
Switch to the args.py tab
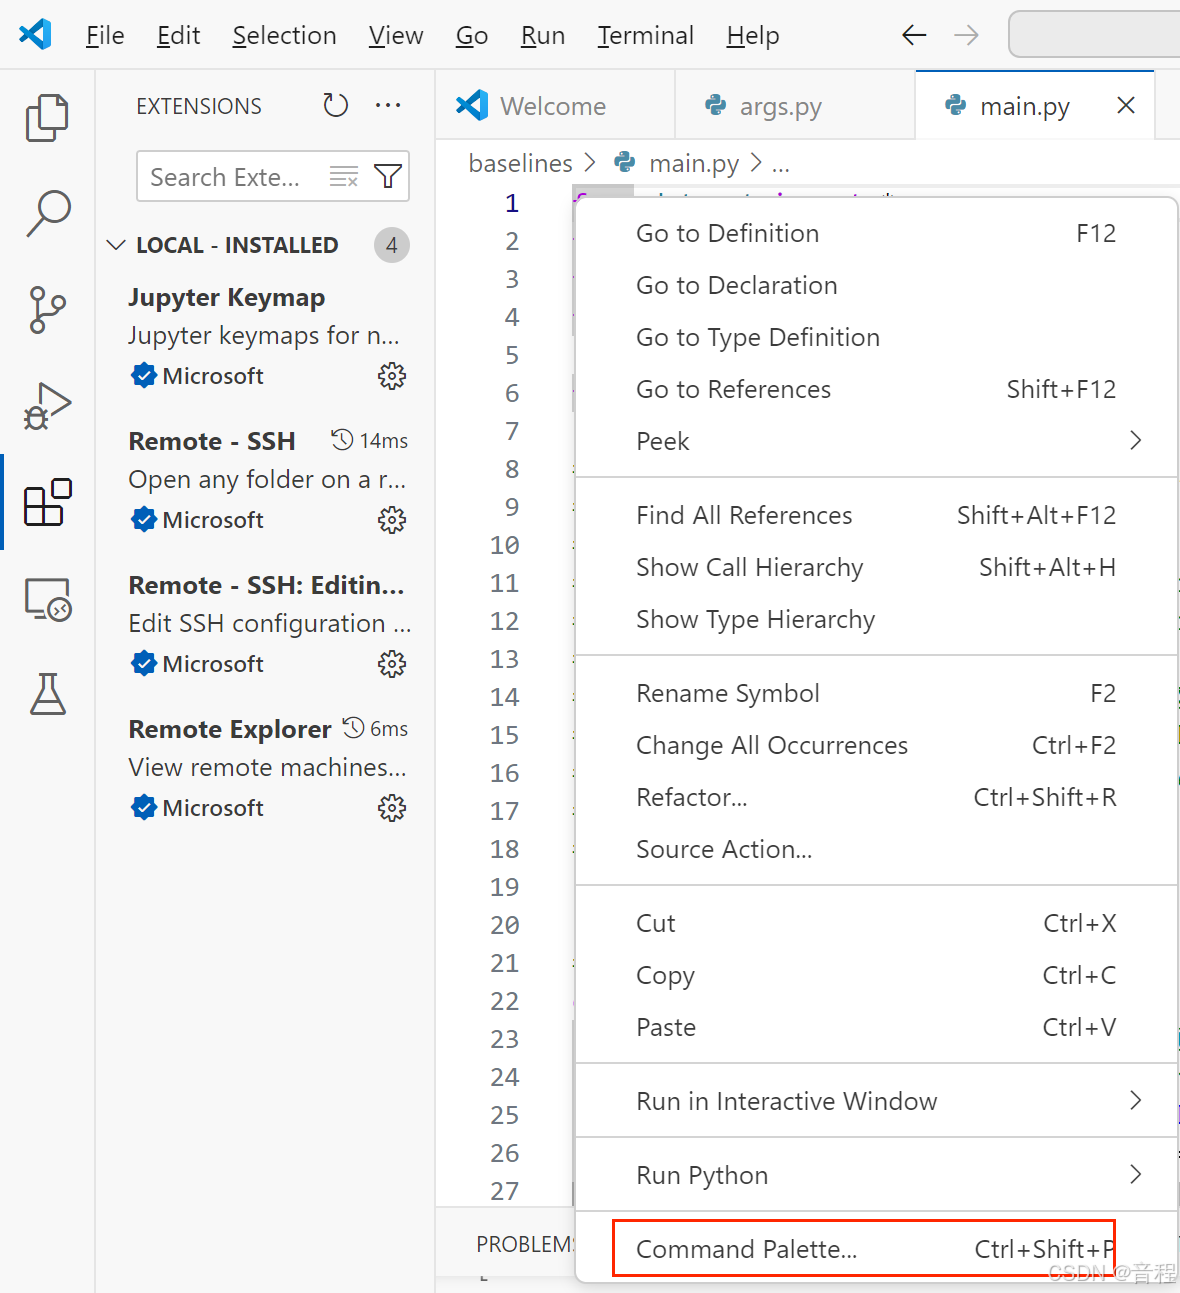tap(779, 107)
